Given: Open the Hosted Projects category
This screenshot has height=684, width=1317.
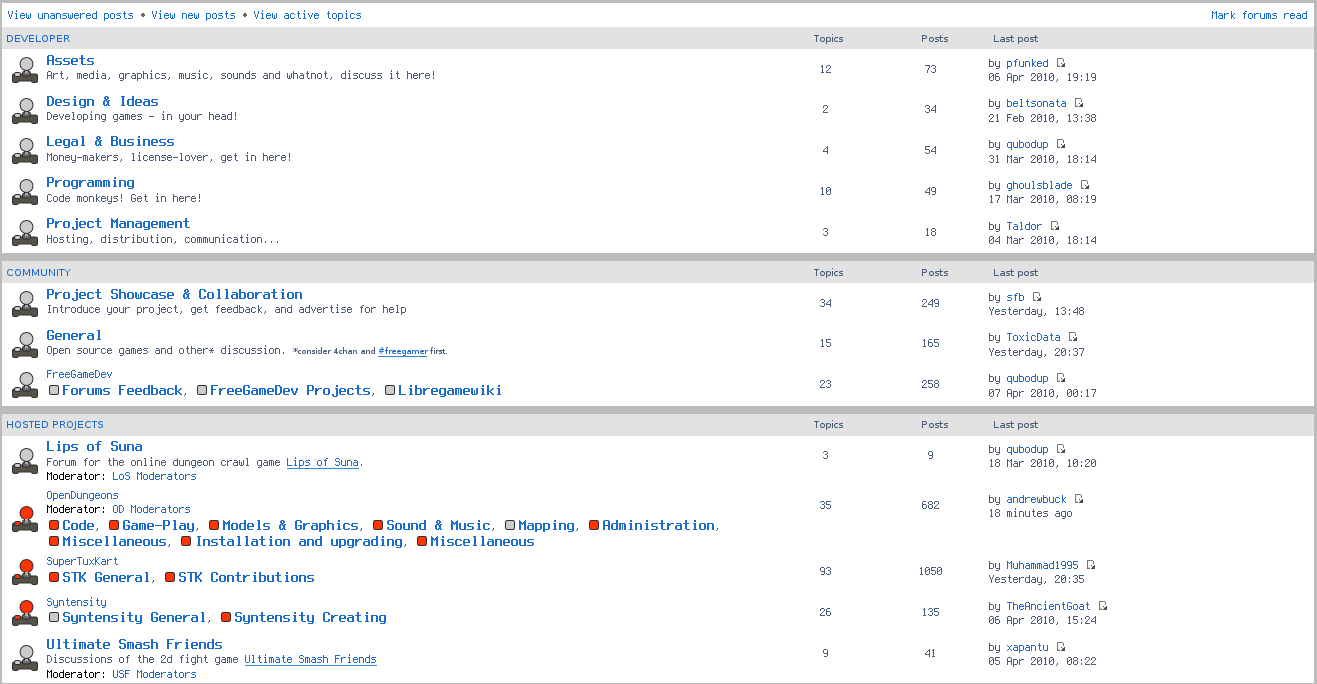Looking at the screenshot, I should pyautogui.click(x=55, y=425).
